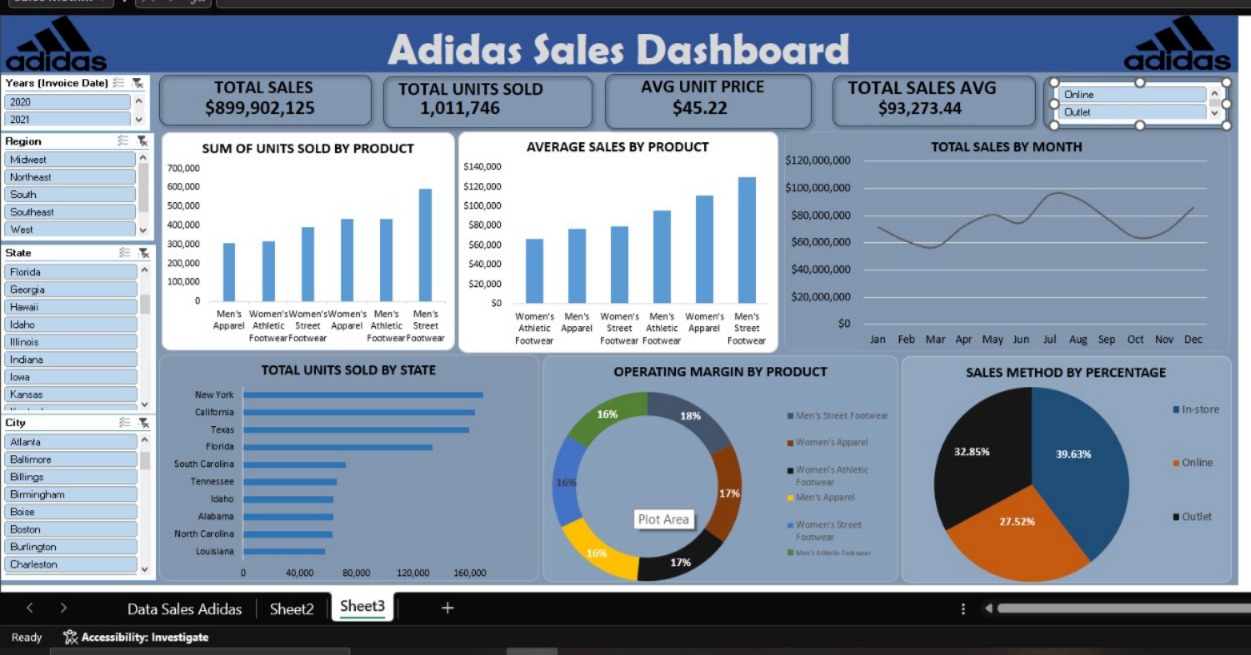Screen dimensions: 1251x655
Task: Toggle multi-select in the State slicer
Action: pos(124,253)
